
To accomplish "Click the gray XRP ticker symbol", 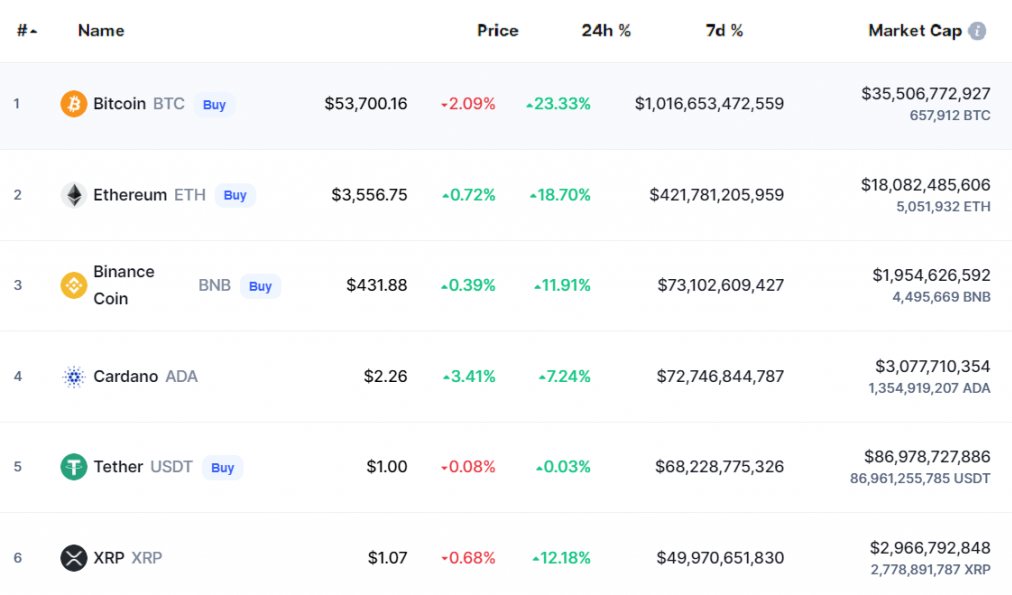I will pyautogui.click(x=147, y=558).
